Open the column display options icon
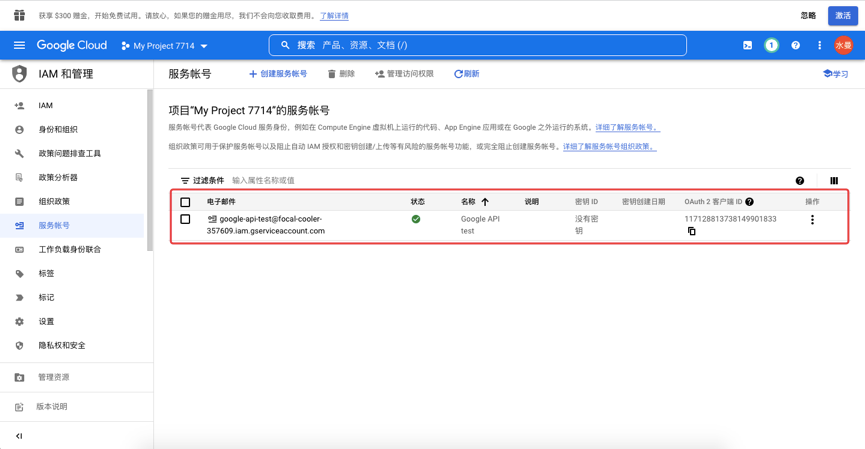Viewport: 865px width, 449px height. pos(834,180)
